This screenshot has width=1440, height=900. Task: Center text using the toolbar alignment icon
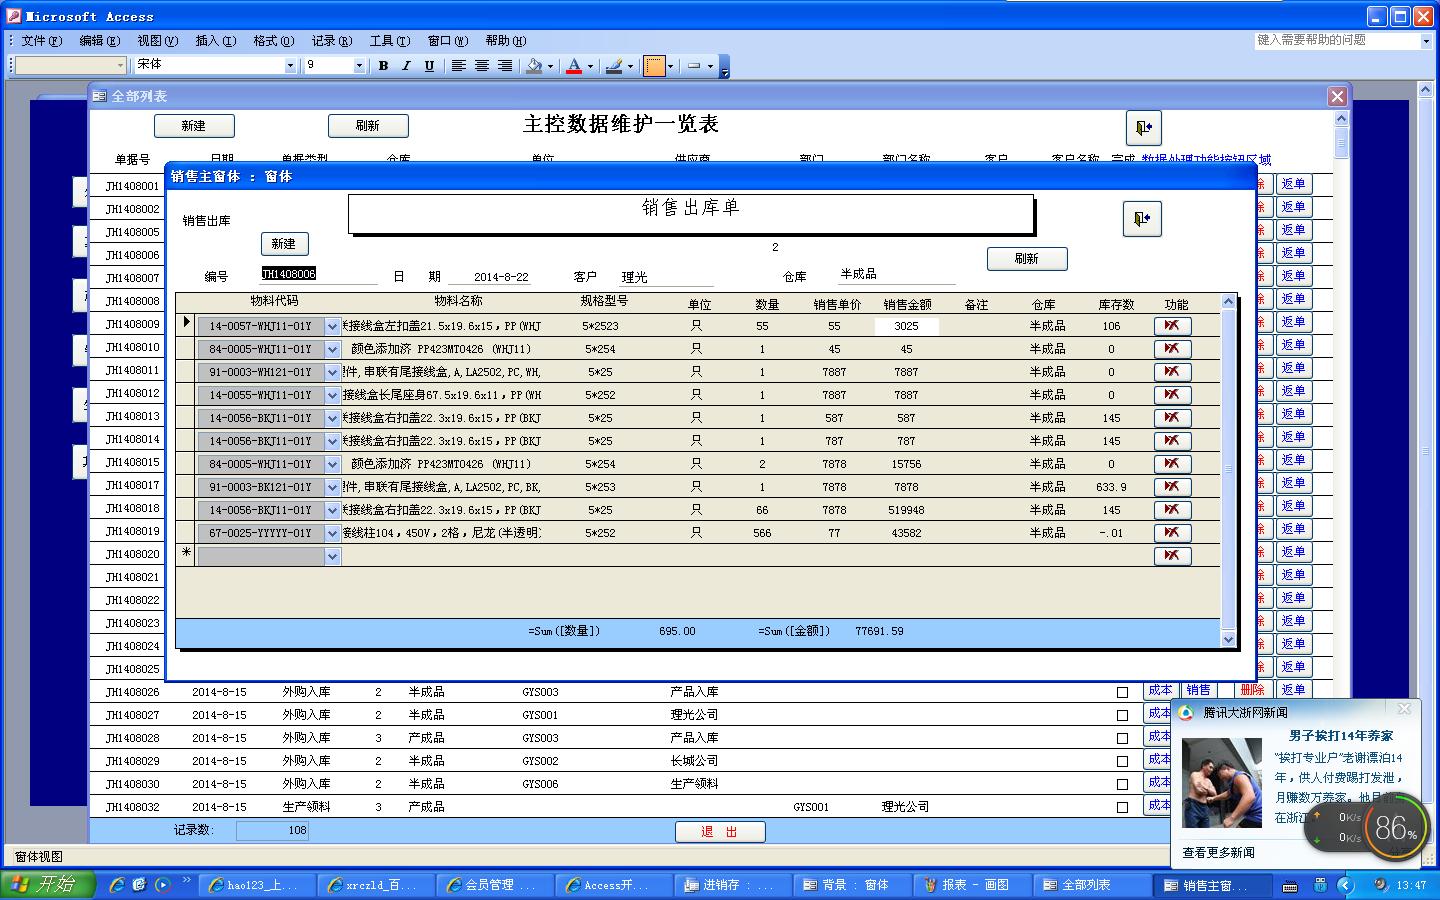[481, 66]
